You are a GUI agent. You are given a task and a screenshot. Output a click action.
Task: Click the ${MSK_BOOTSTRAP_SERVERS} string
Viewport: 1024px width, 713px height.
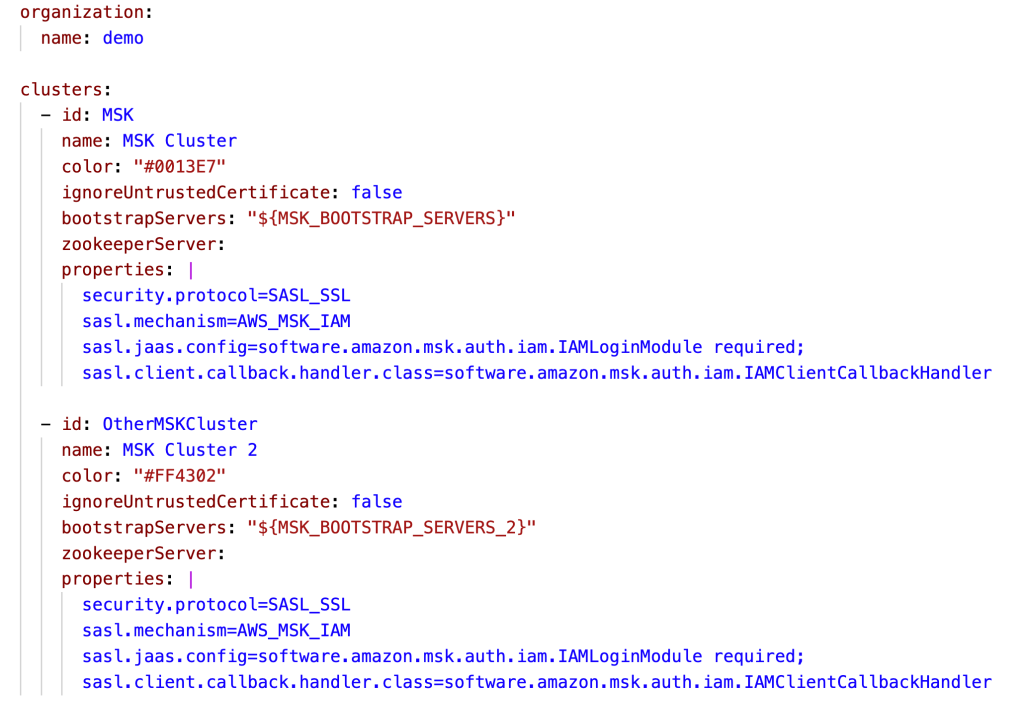point(381,218)
